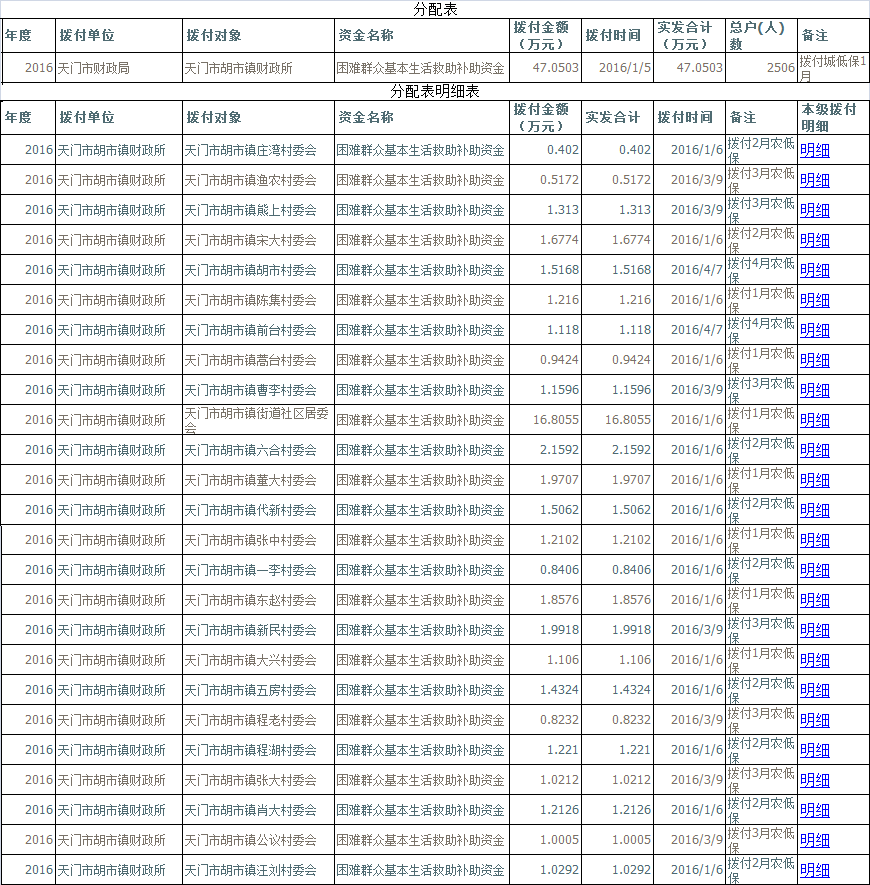The width and height of the screenshot is (870, 885).
Task: Click the 本级拨付明细 column header
Action: click(x=833, y=117)
